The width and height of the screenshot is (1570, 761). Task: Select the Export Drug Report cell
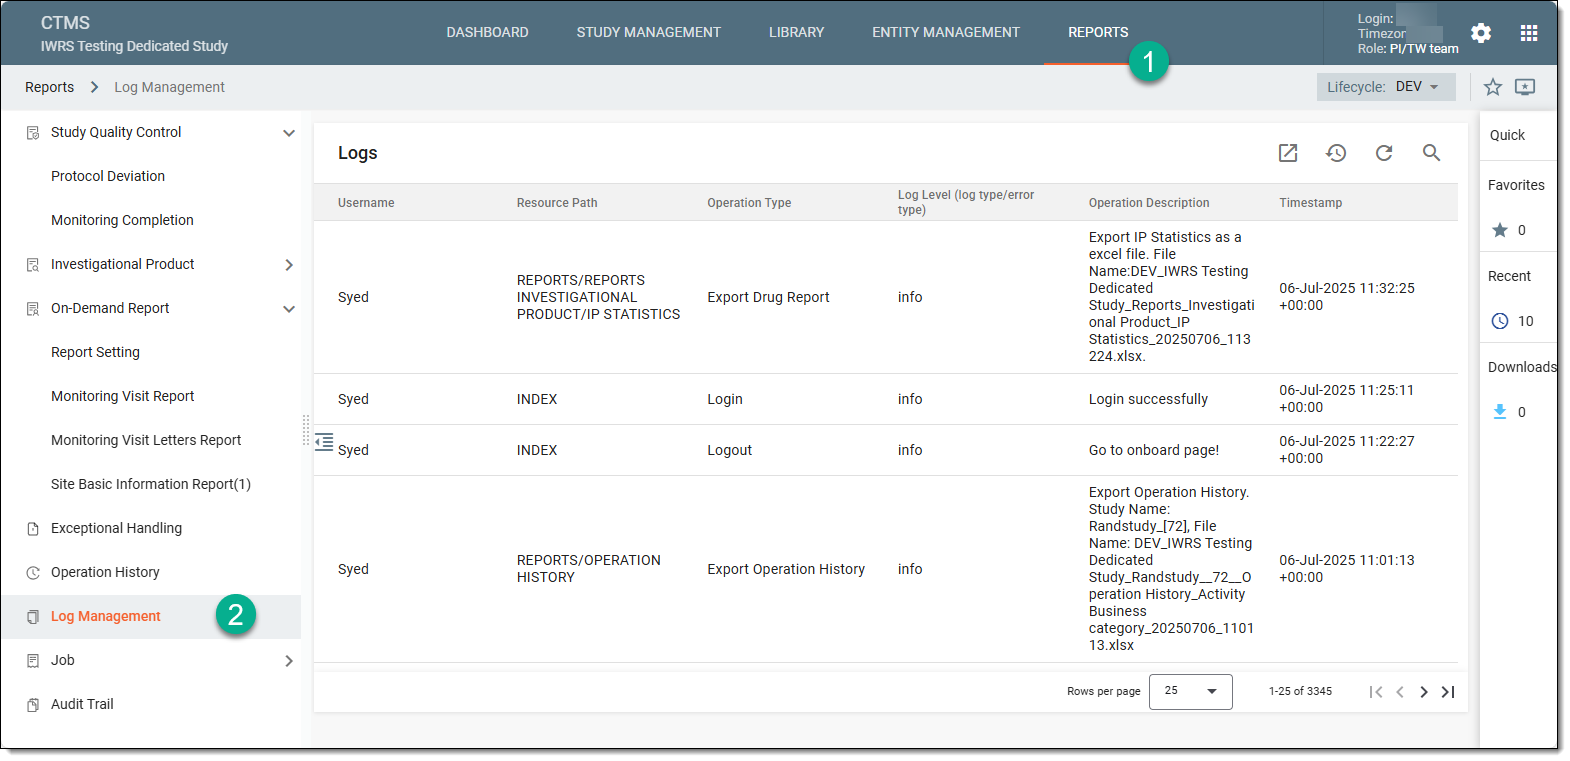(x=768, y=297)
